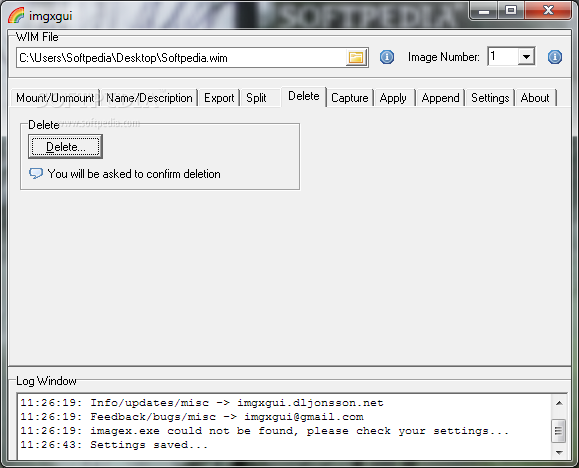Click the 'Feedback/bugs/misc' log entry

tap(192, 417)
